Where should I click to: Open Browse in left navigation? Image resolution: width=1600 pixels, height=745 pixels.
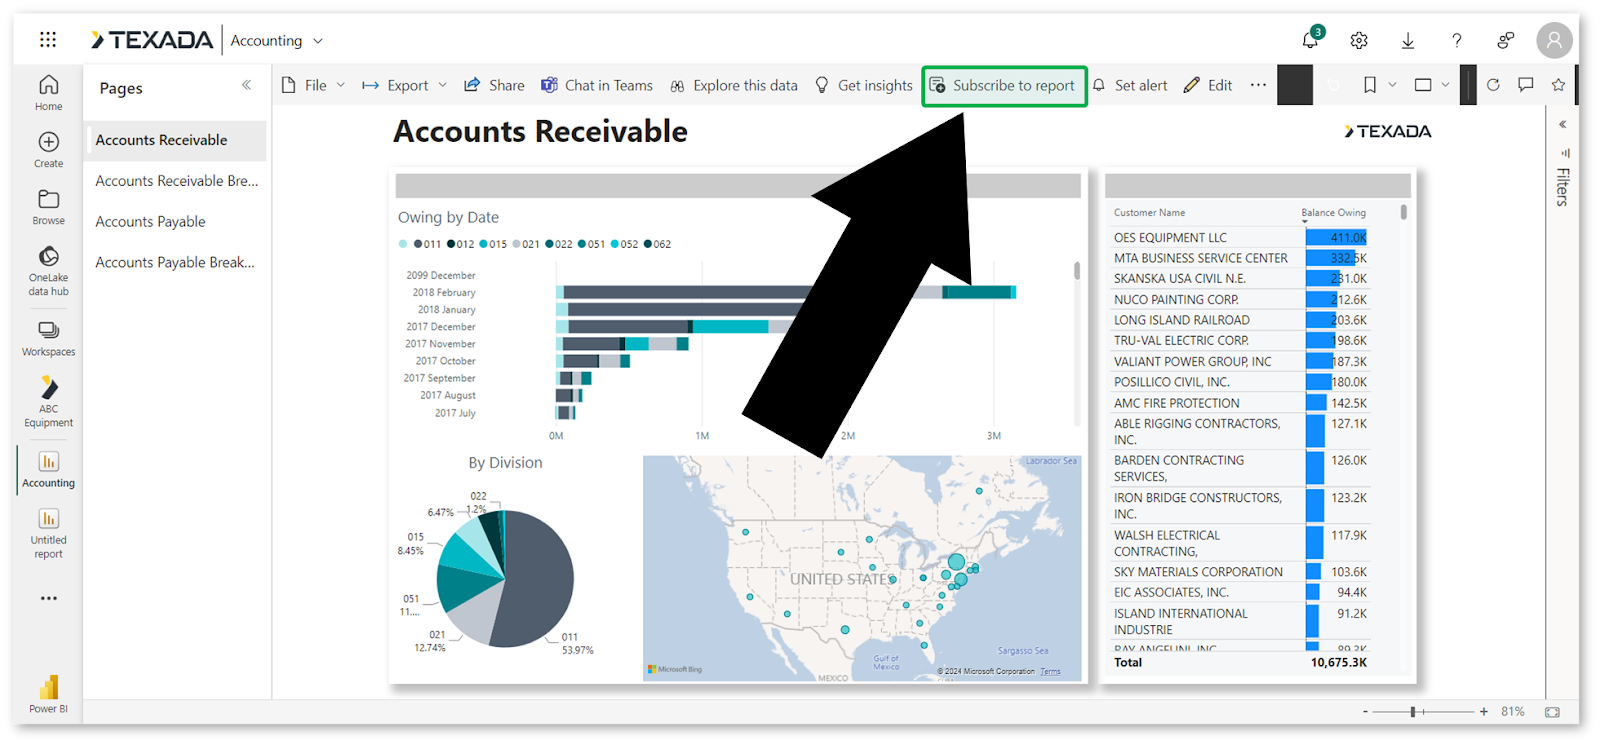pos(48,207)
